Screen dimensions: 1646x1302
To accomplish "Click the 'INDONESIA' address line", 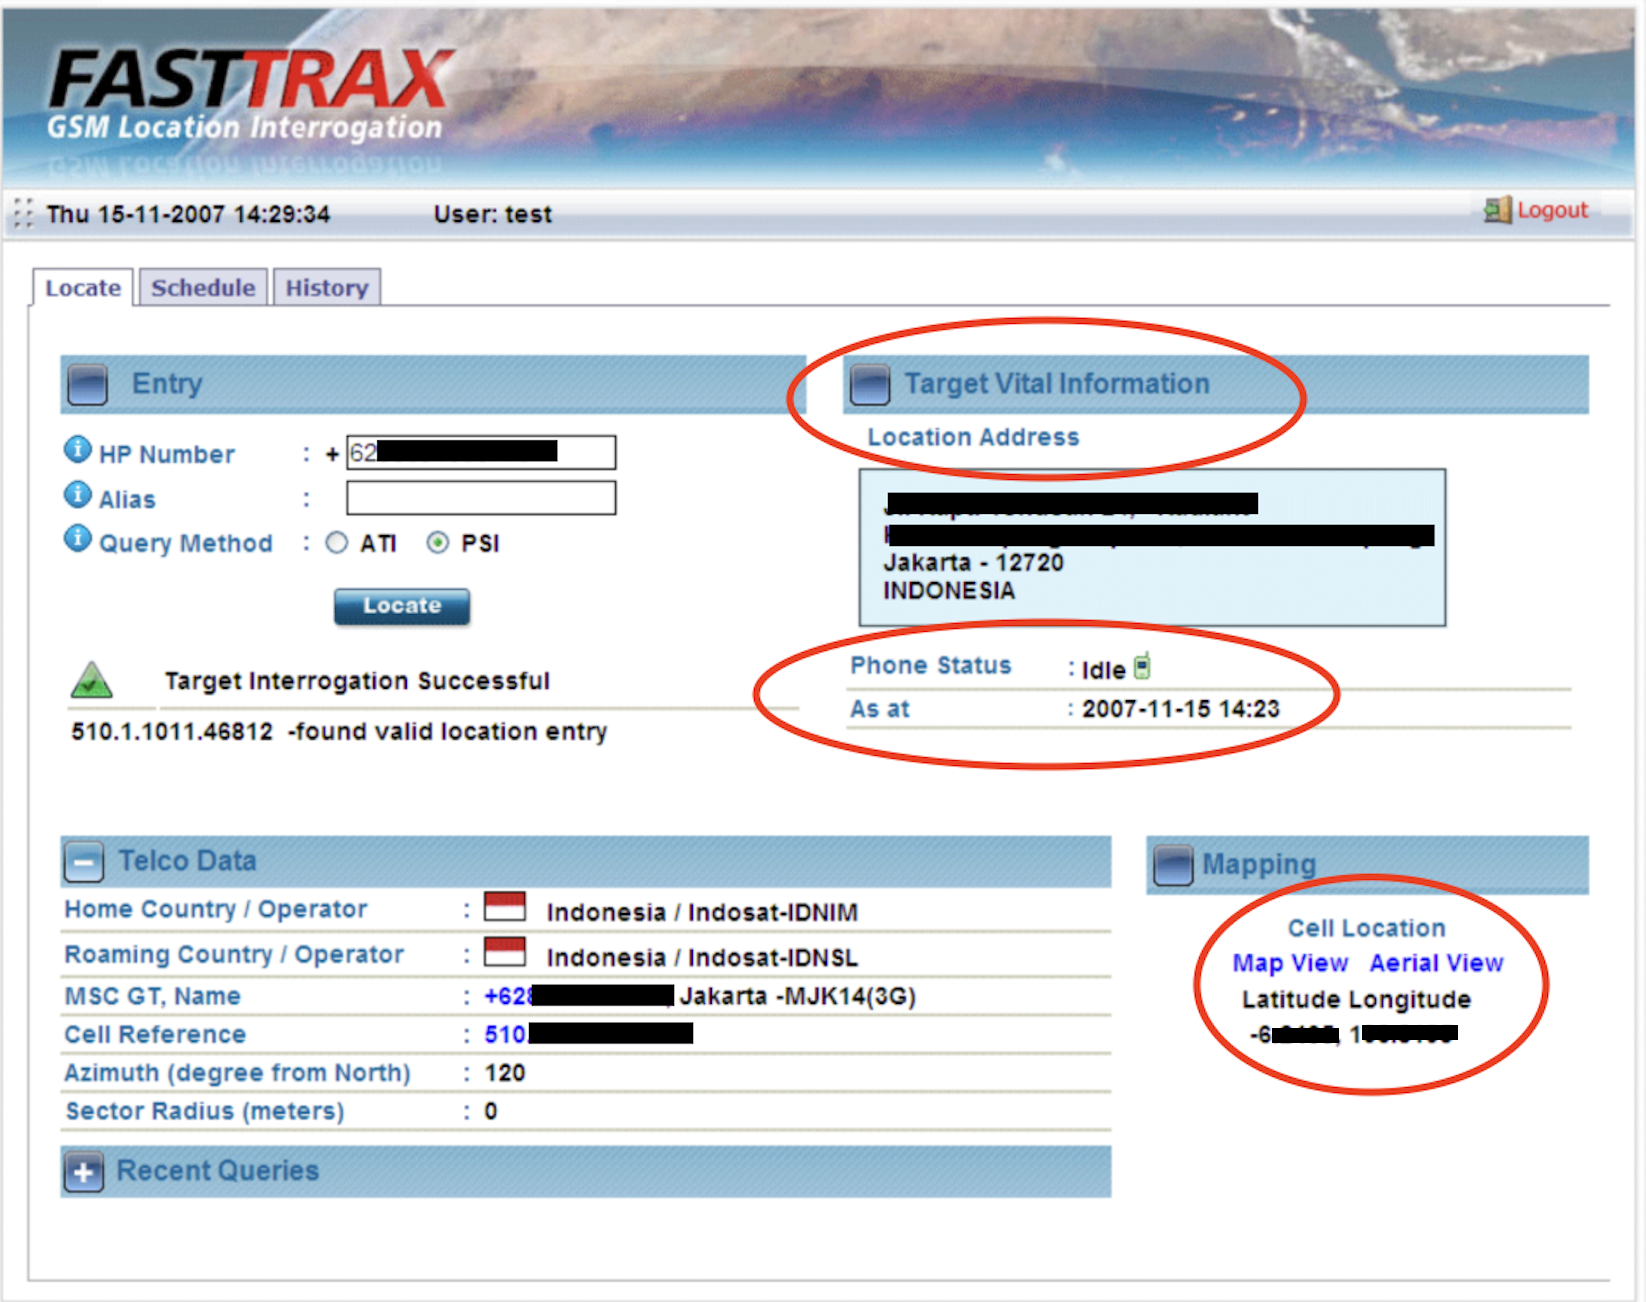I will 949,591.
